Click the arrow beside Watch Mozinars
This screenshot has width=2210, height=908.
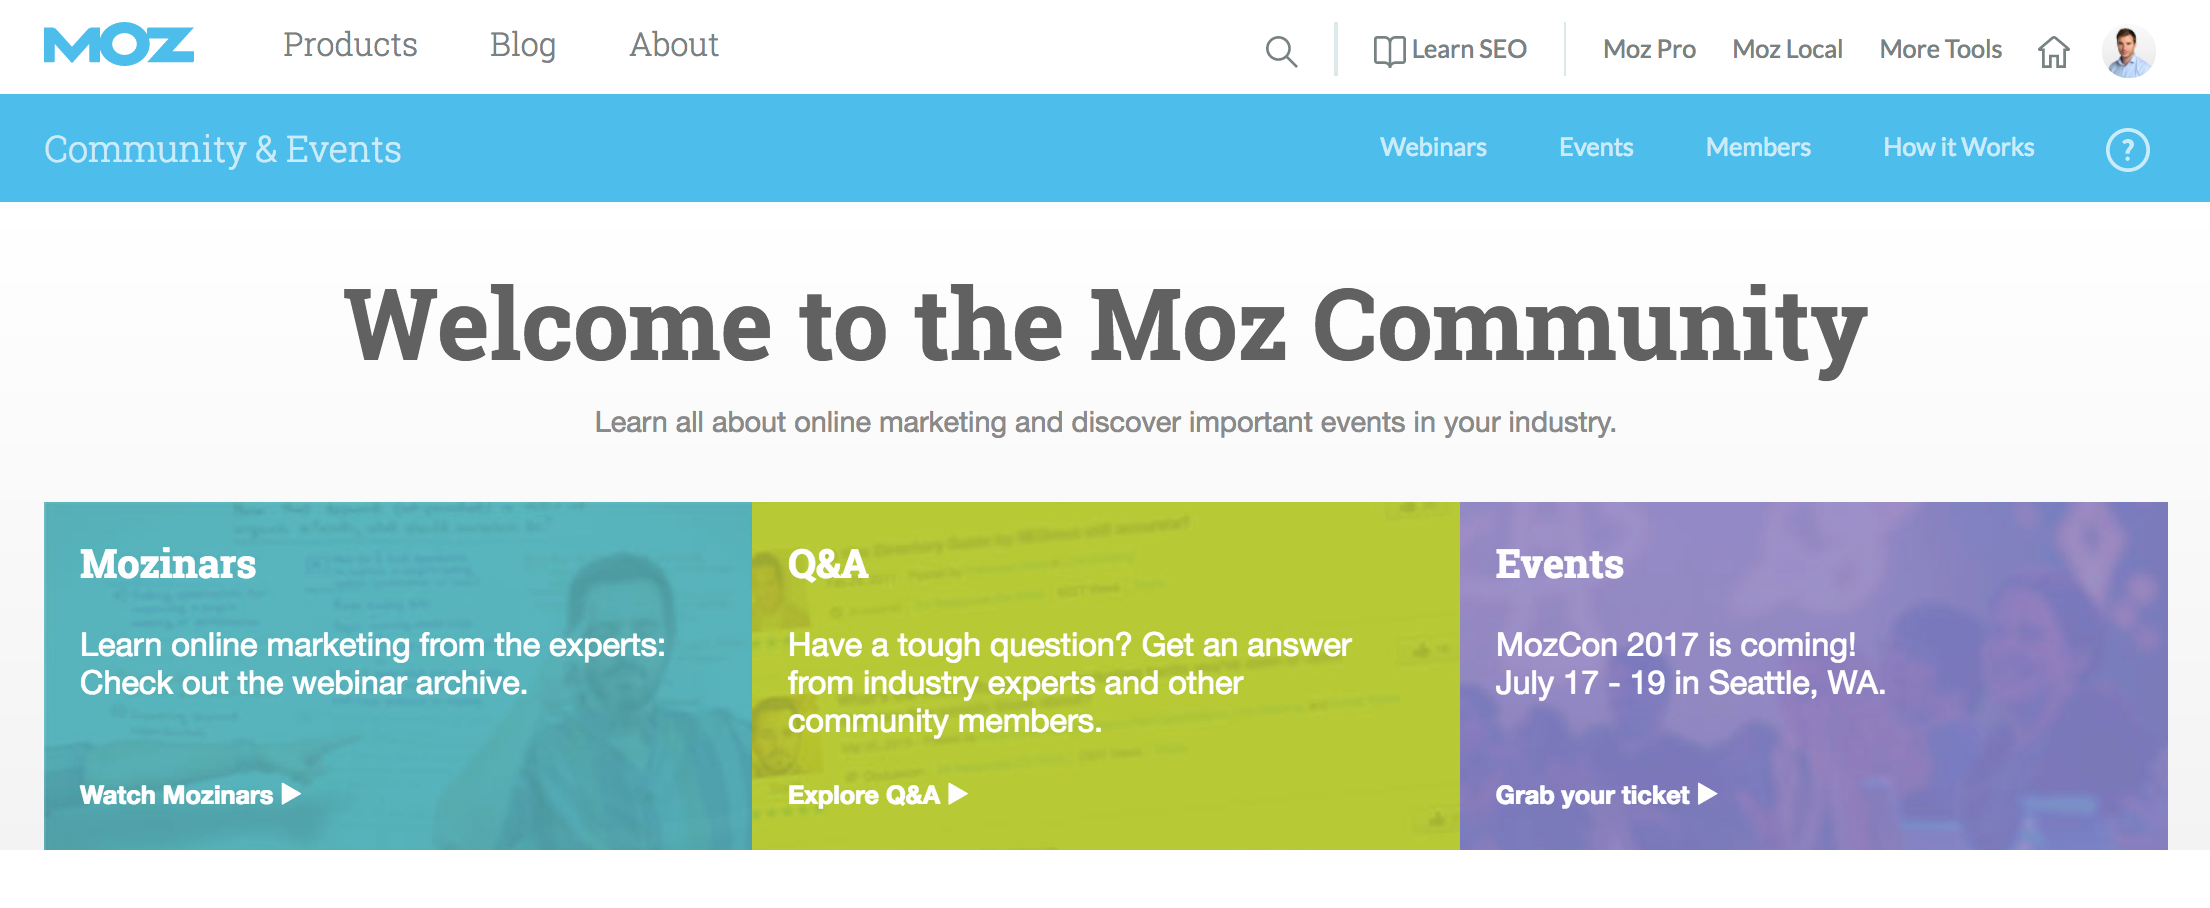pos(291,794)
